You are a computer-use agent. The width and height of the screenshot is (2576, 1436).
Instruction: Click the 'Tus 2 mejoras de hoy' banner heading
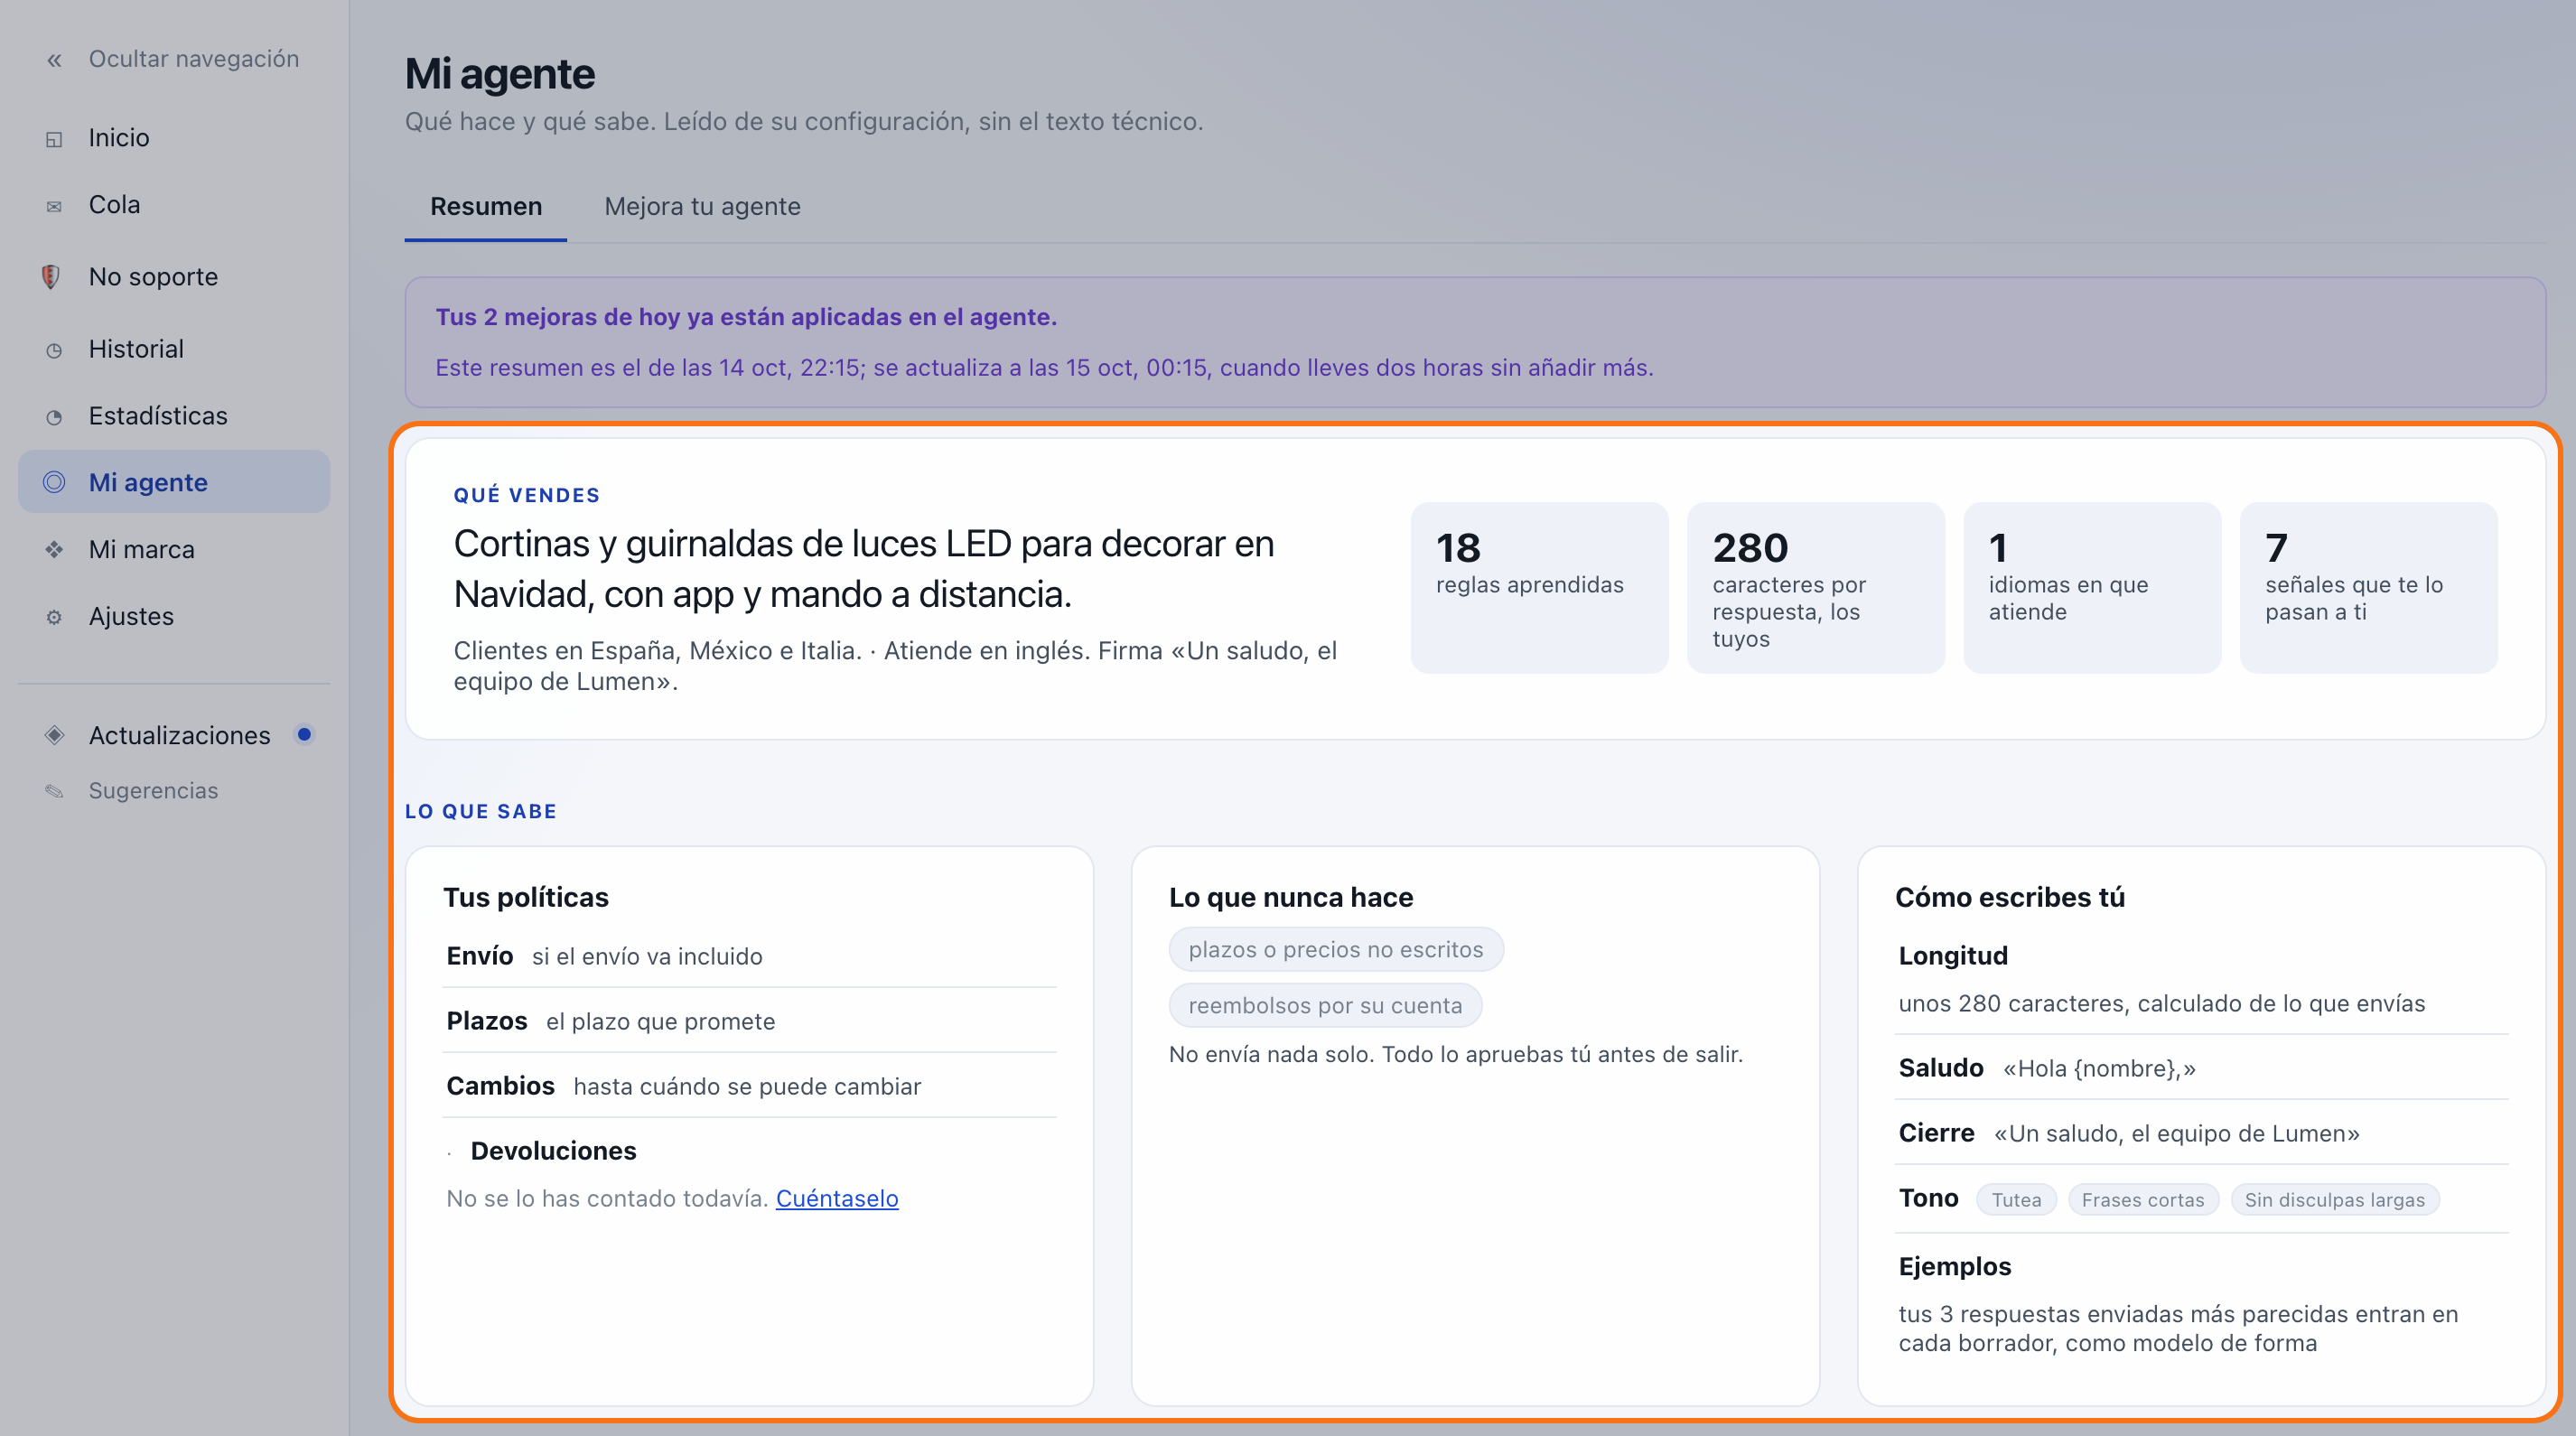[x=746, y=317]
